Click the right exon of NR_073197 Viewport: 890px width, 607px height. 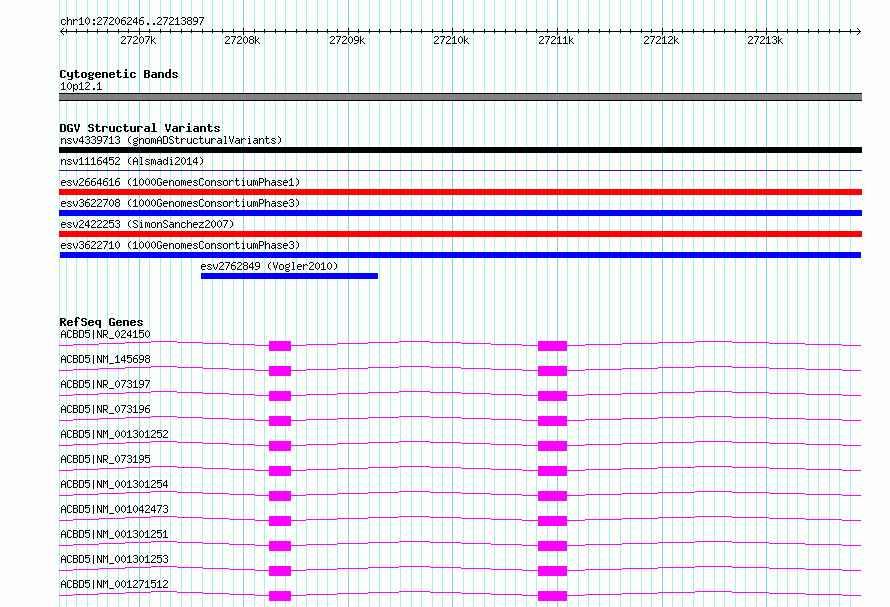tap(552, 396)
